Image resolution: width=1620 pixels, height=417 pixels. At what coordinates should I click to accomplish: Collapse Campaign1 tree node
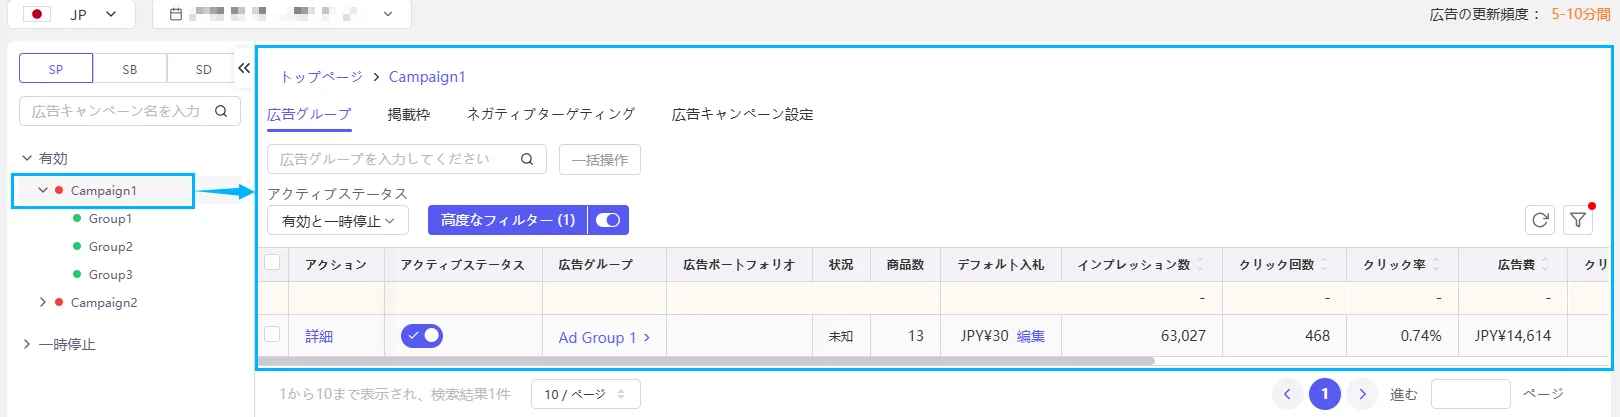(43, 190)
